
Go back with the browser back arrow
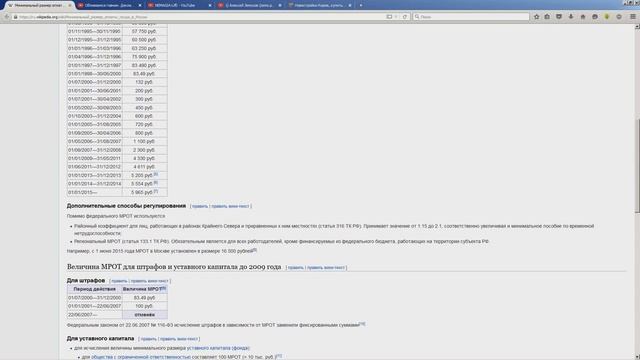[7, 17]
